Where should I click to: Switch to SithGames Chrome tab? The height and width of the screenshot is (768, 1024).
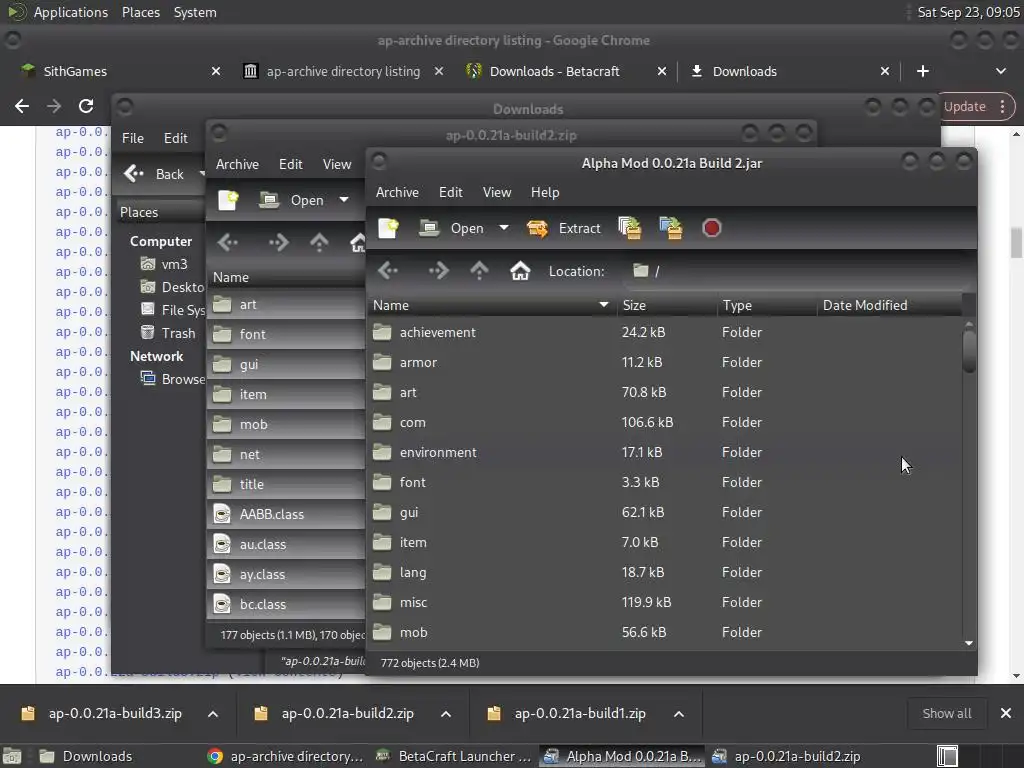click(74, 71)
